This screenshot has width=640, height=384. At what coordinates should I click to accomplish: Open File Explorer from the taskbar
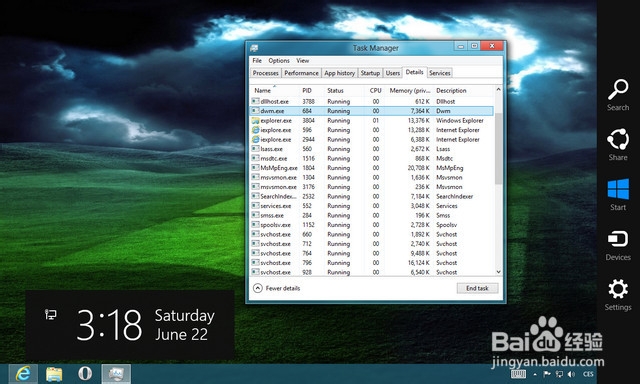[x=54, y=374]
